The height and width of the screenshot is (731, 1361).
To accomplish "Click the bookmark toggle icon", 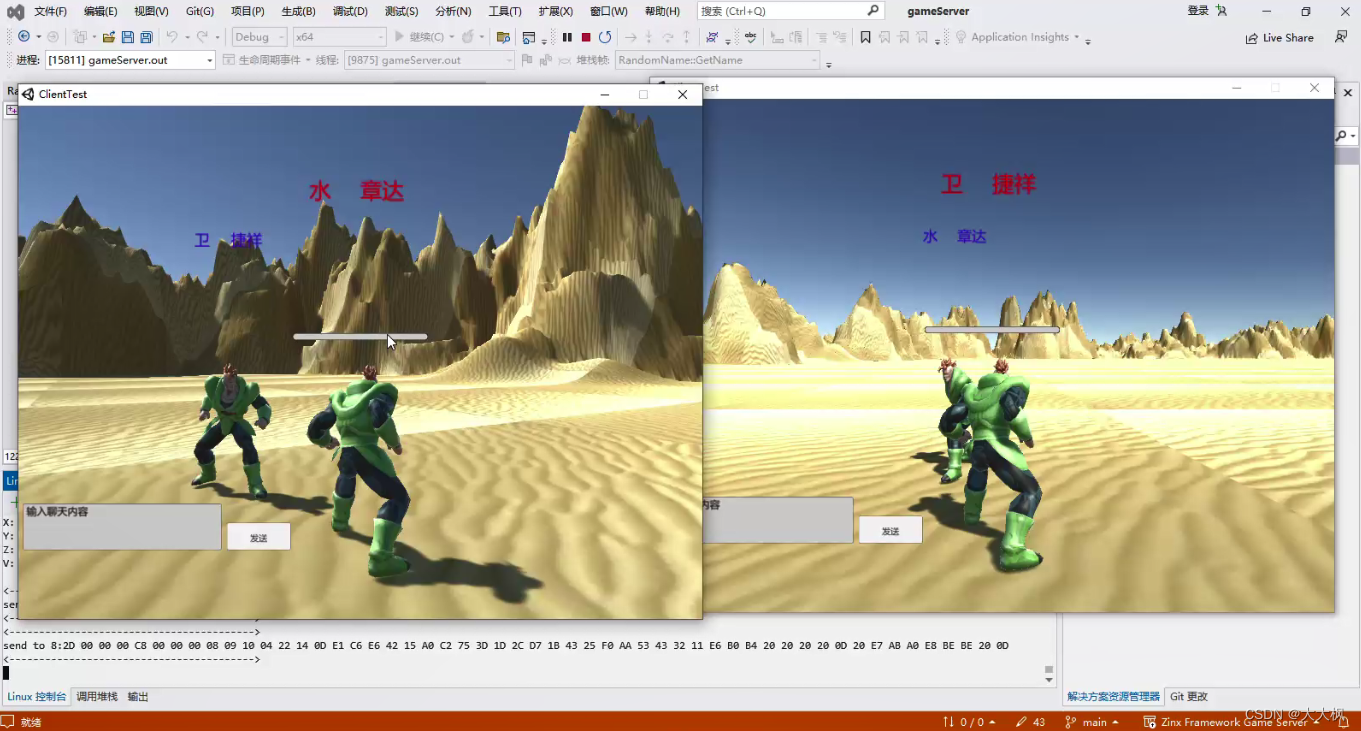I will 865,37.
